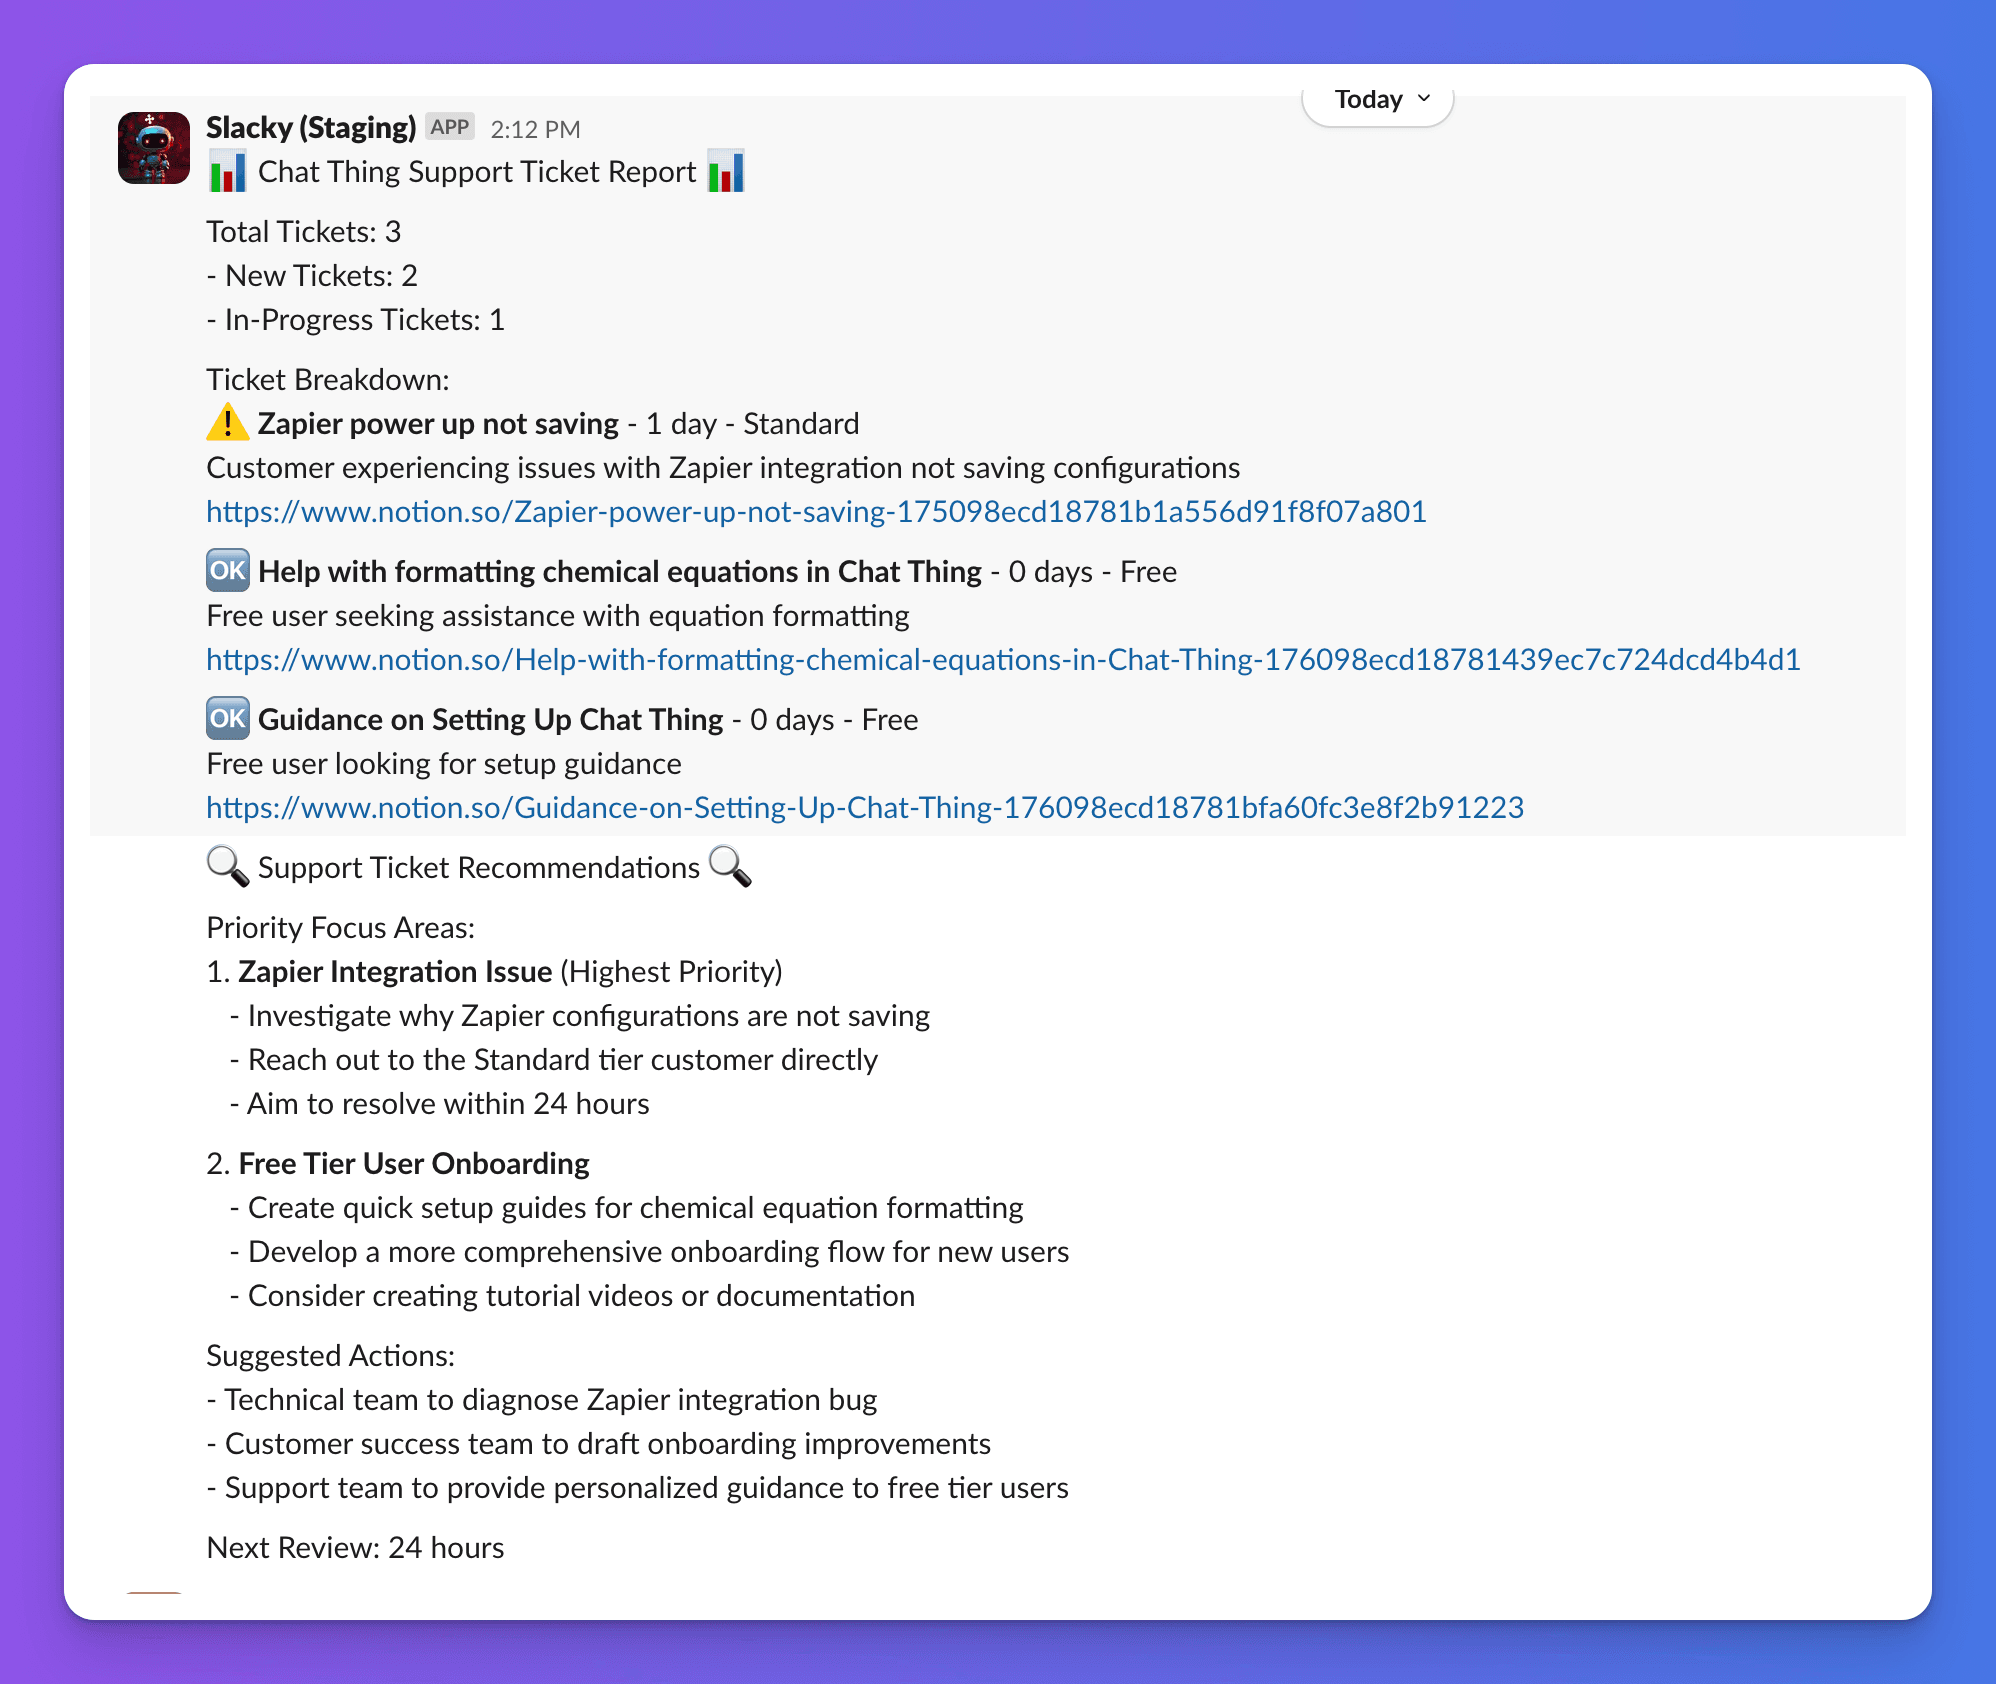The height and width of the screenshot is (1684, 1996).
Task: Click the 'Total Tickets: 3' line
Action: 304,232
